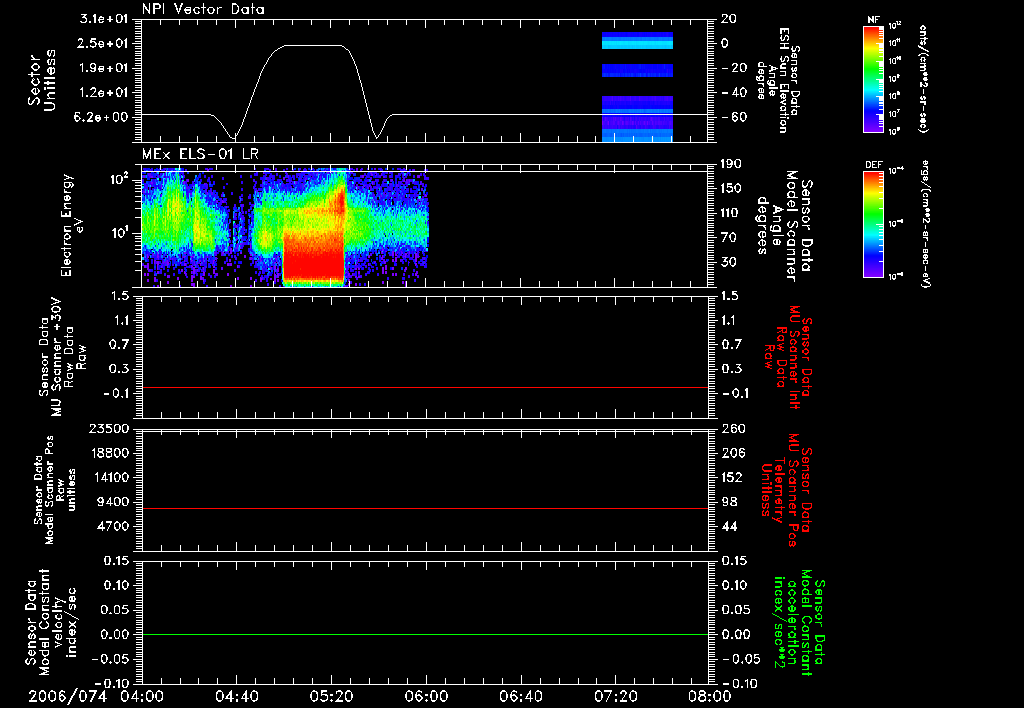Click the '-60' sun elevation tick label
Viewport: 1024px width, 708px height.
[x=729, y=117]
